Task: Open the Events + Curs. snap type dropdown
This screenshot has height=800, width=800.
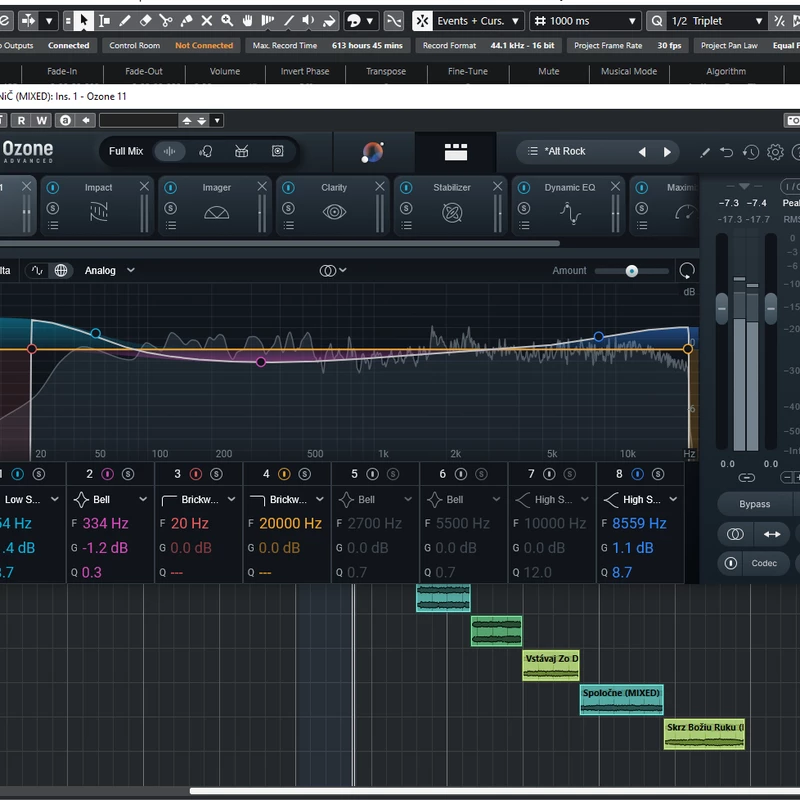Action: click(x=478, y=21)
